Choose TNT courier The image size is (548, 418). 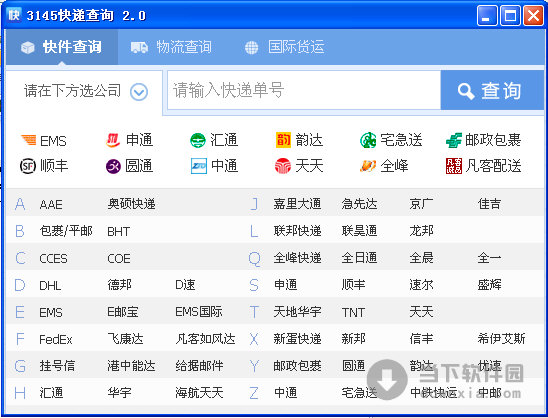point(353,312)
